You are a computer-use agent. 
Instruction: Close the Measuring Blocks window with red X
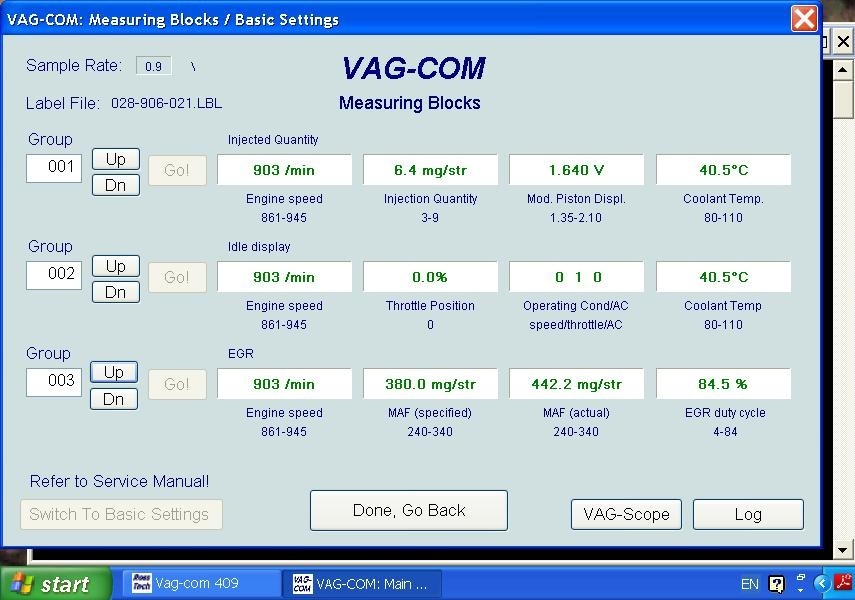click(x=804, y=19)
